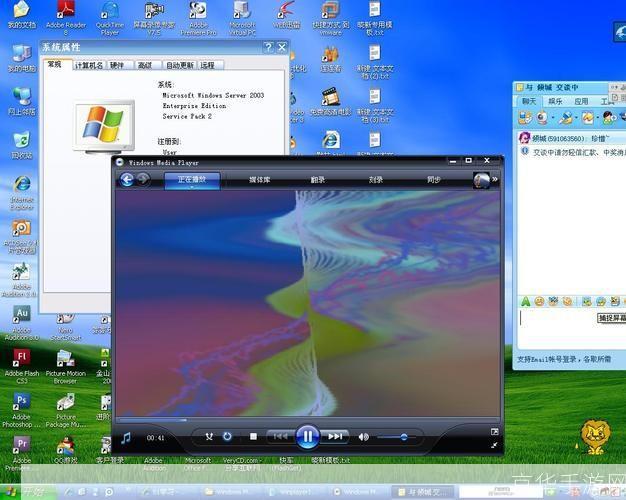Open Adobe Premiere Pro desktop shortcut
This screenshot has height=500, width=626.
point(198,18)
